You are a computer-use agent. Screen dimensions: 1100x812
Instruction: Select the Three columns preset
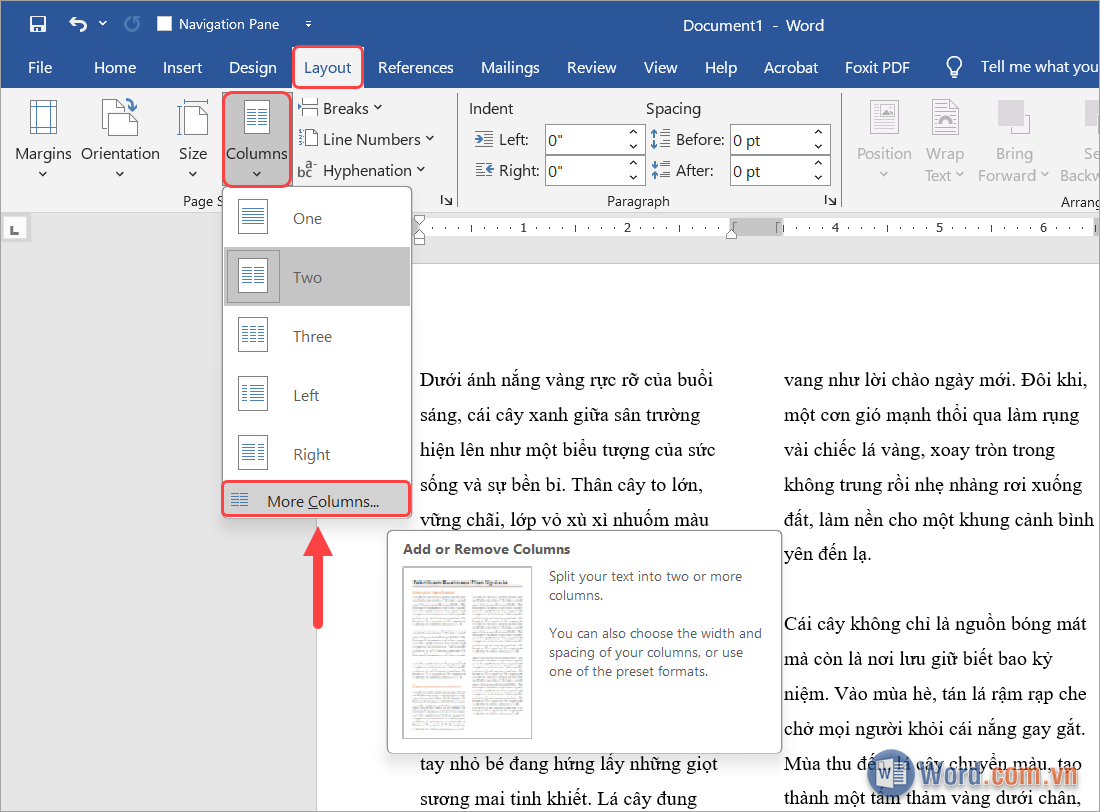point(315,335)
